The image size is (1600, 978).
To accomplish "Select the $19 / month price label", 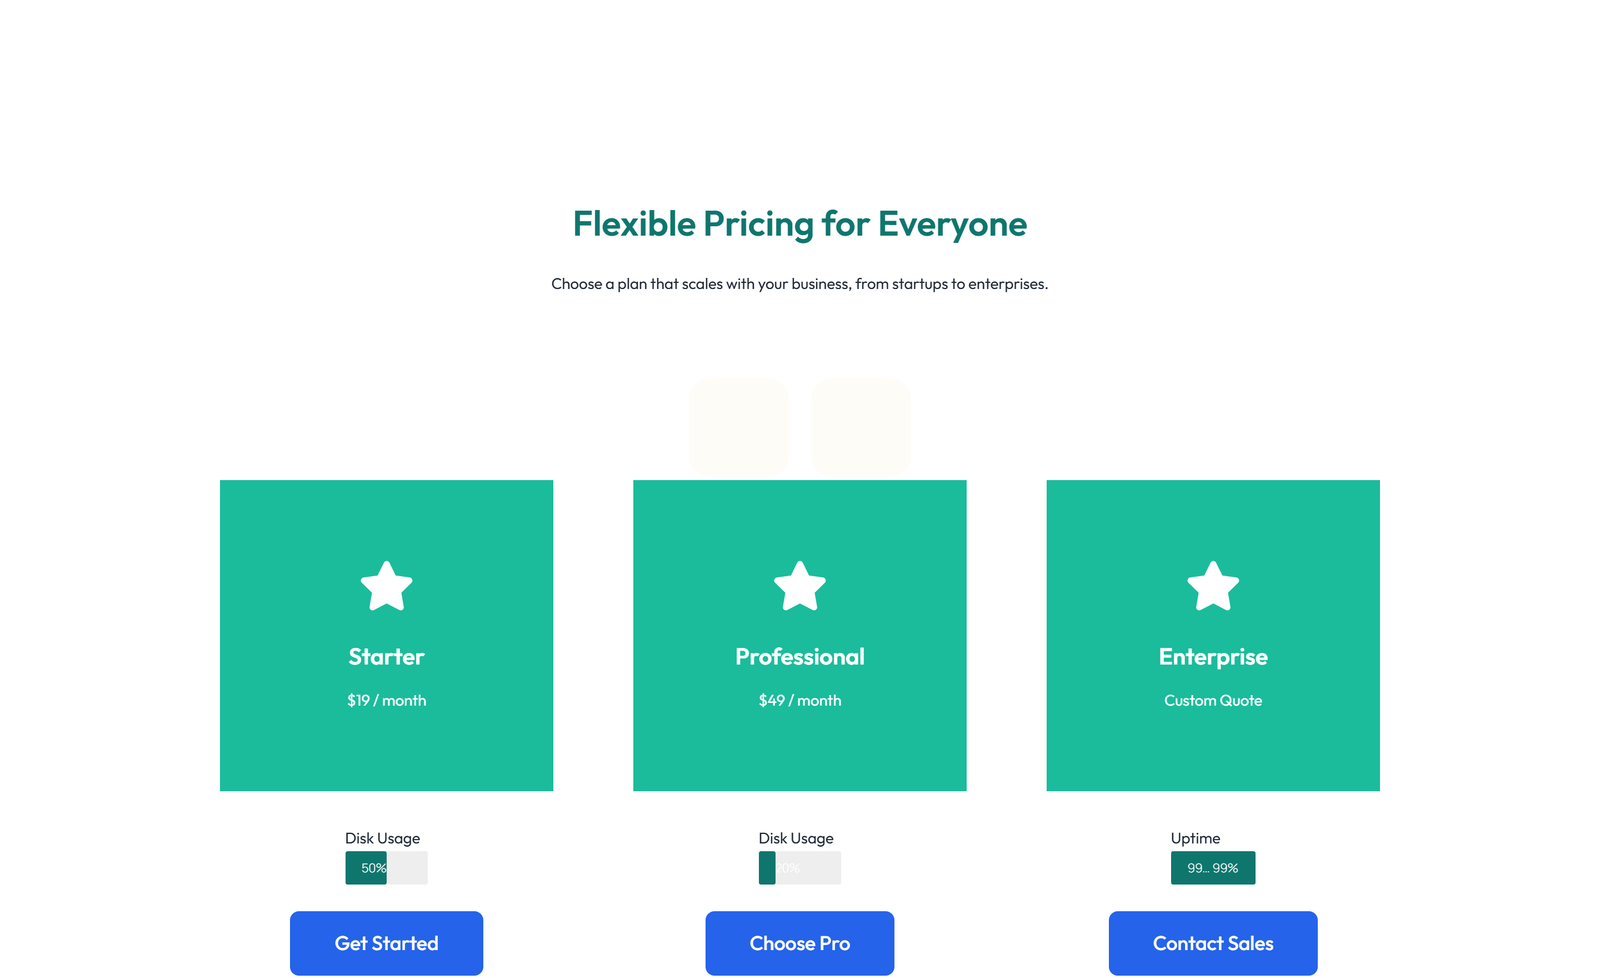I will tap(386, 700).
